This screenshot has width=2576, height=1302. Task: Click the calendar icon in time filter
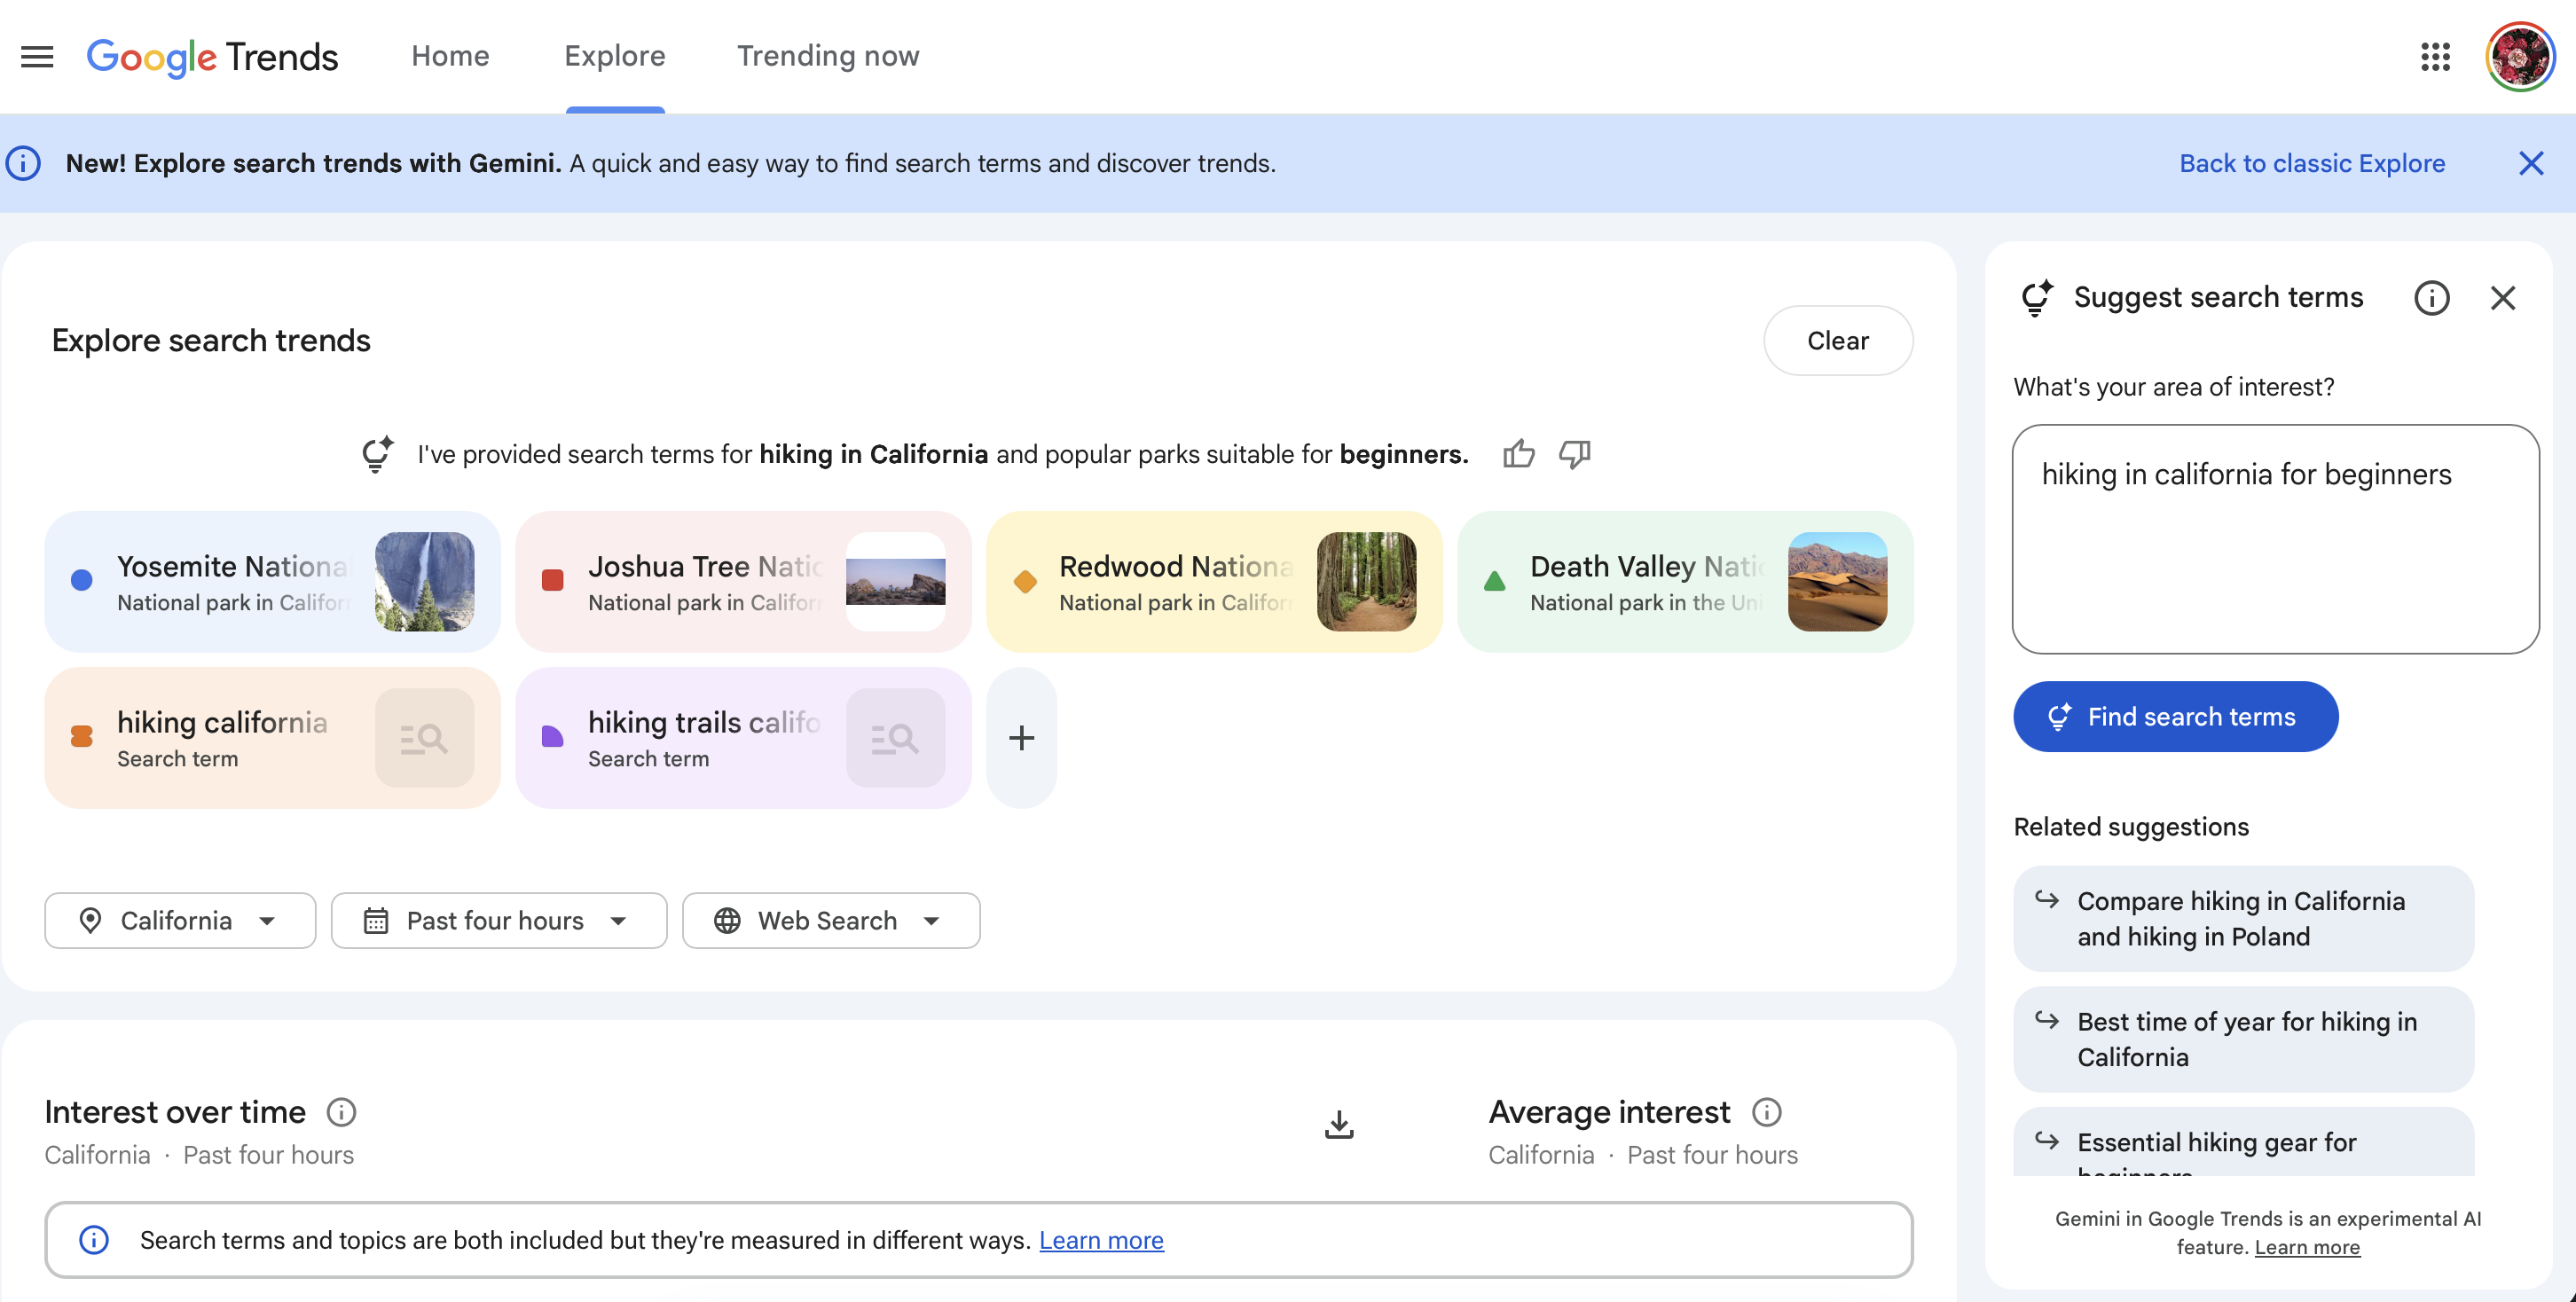pos(376,921)
